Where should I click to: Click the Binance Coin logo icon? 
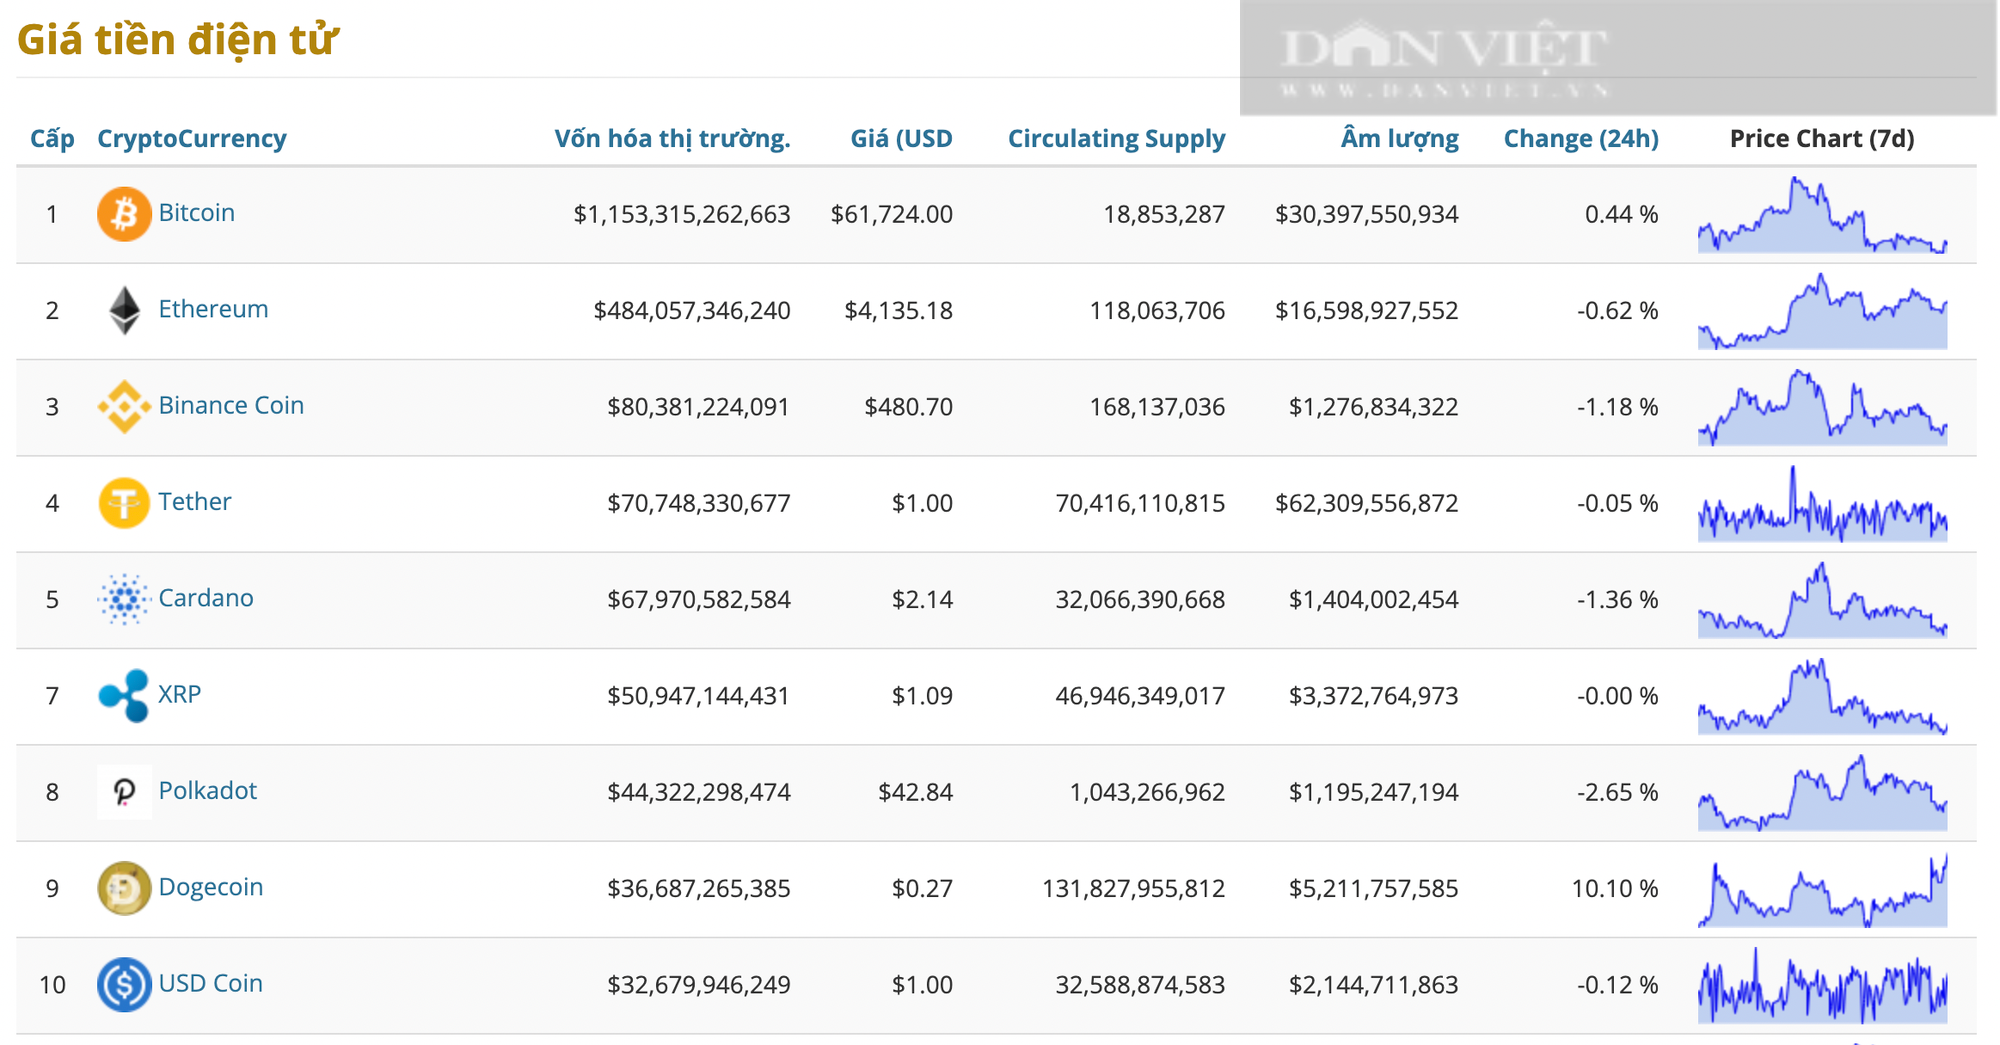(x=124, y=407)
